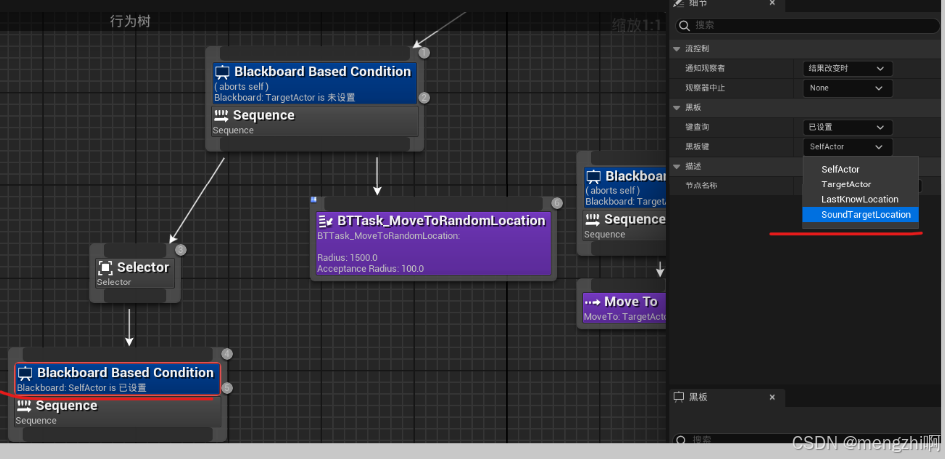The width and height of the screenshot is (945, 459).
Task: Click the Blackboard Based Condition icon on TargetActor node
Action: tap(222, 72)
